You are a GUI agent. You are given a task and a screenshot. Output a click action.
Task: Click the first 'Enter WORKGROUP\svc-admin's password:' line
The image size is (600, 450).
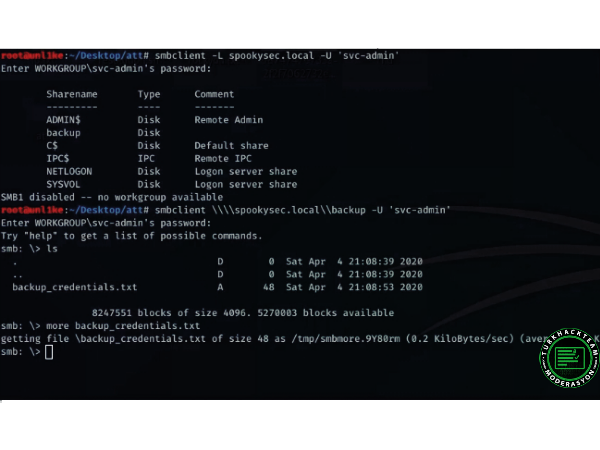106,69
